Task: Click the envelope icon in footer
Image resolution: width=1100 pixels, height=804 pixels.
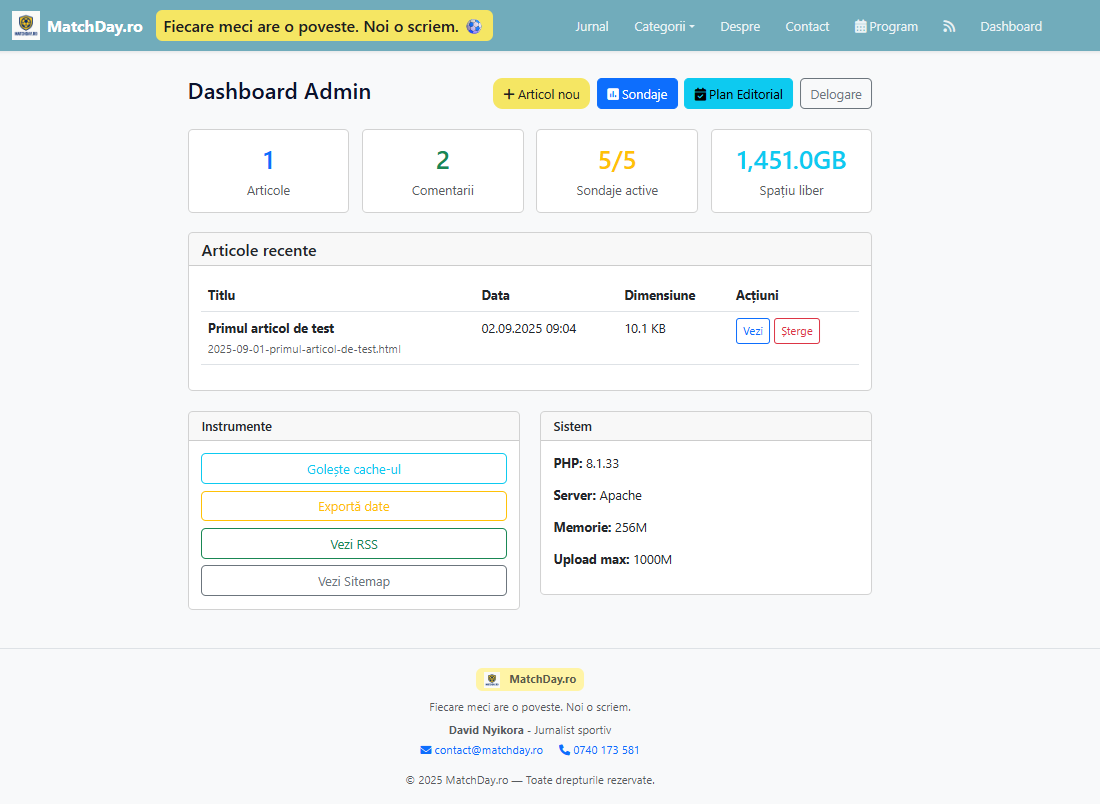Action: tap(426, 750)
